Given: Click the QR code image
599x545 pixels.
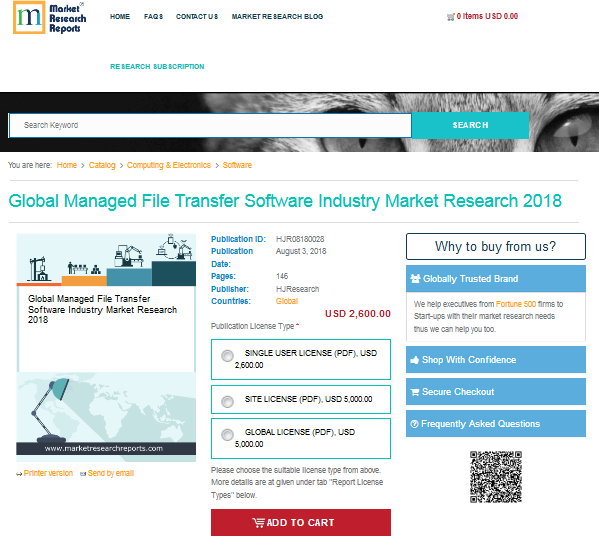Looking at the screenshot, I should 495,477.
